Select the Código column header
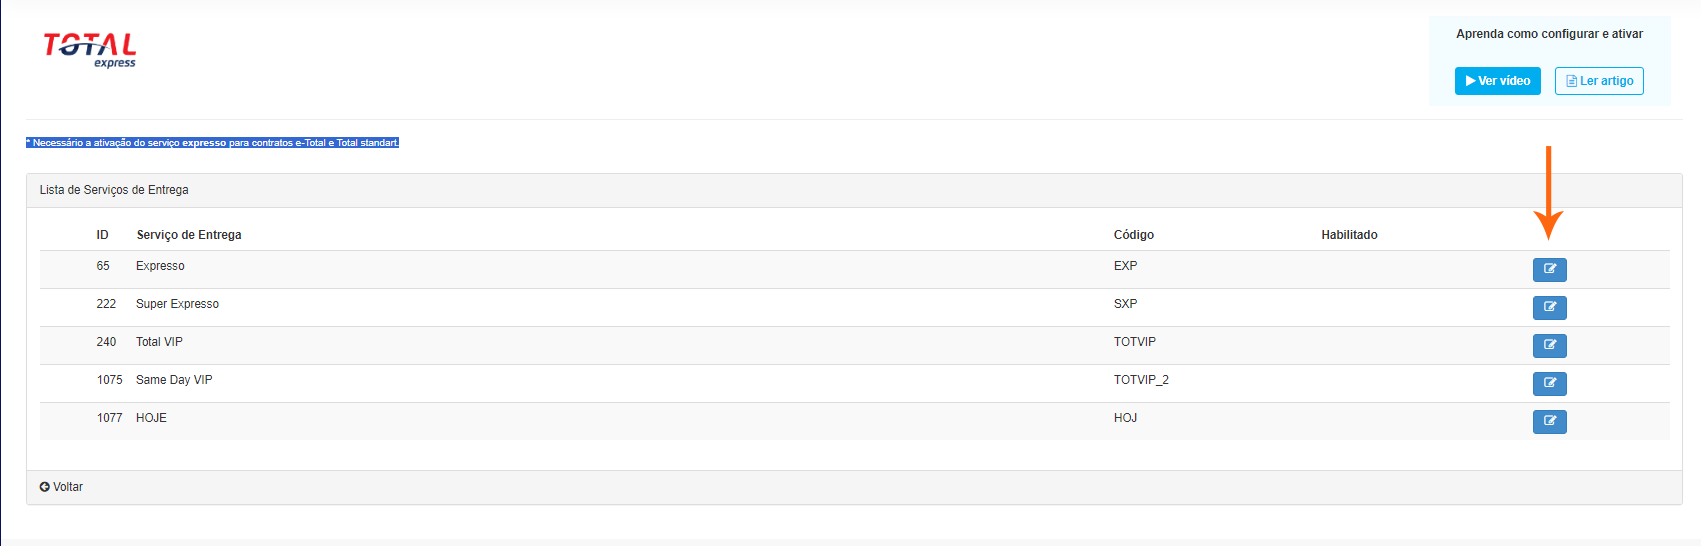The height and width of the screenshot is (546, 1701). (x=1133, y=235)
